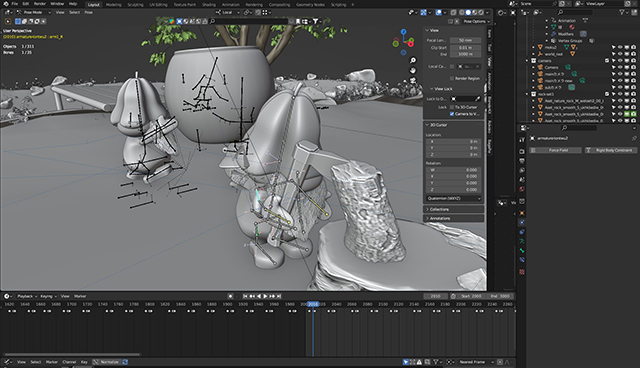This screenshot has height=368, width=640.
Task: Enable the Render Region checkbox
Action: 452,78
